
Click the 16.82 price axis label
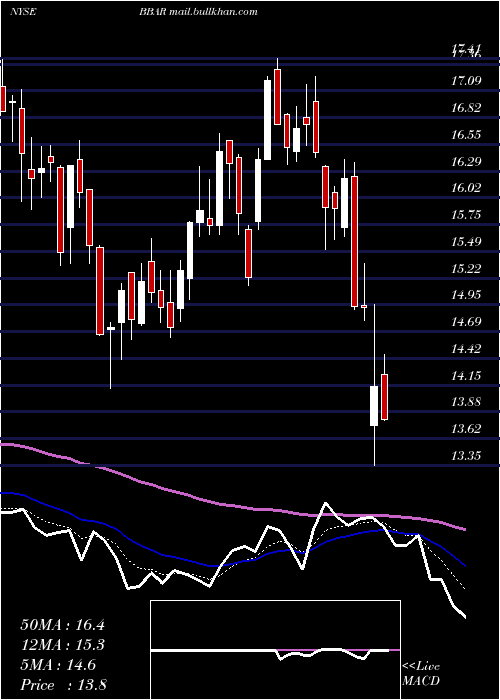tap(466, 108)
